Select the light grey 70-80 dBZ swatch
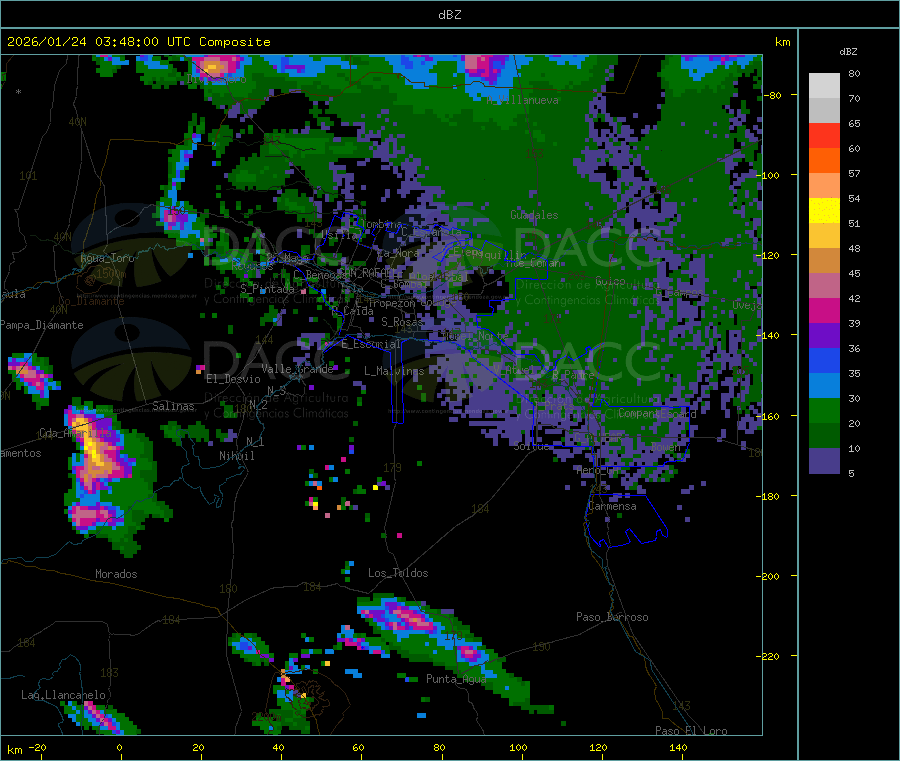Image resolution: width=900 pixels, height=761 pixels. click(x=824, y=86)
